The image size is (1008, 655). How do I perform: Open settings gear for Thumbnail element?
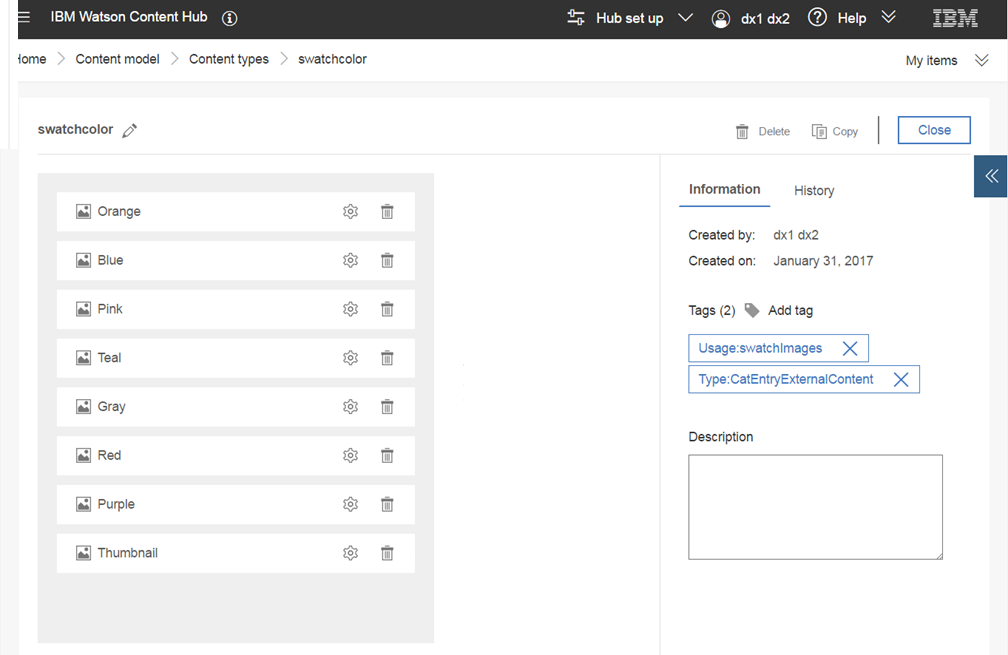click(x=350, y=553)
